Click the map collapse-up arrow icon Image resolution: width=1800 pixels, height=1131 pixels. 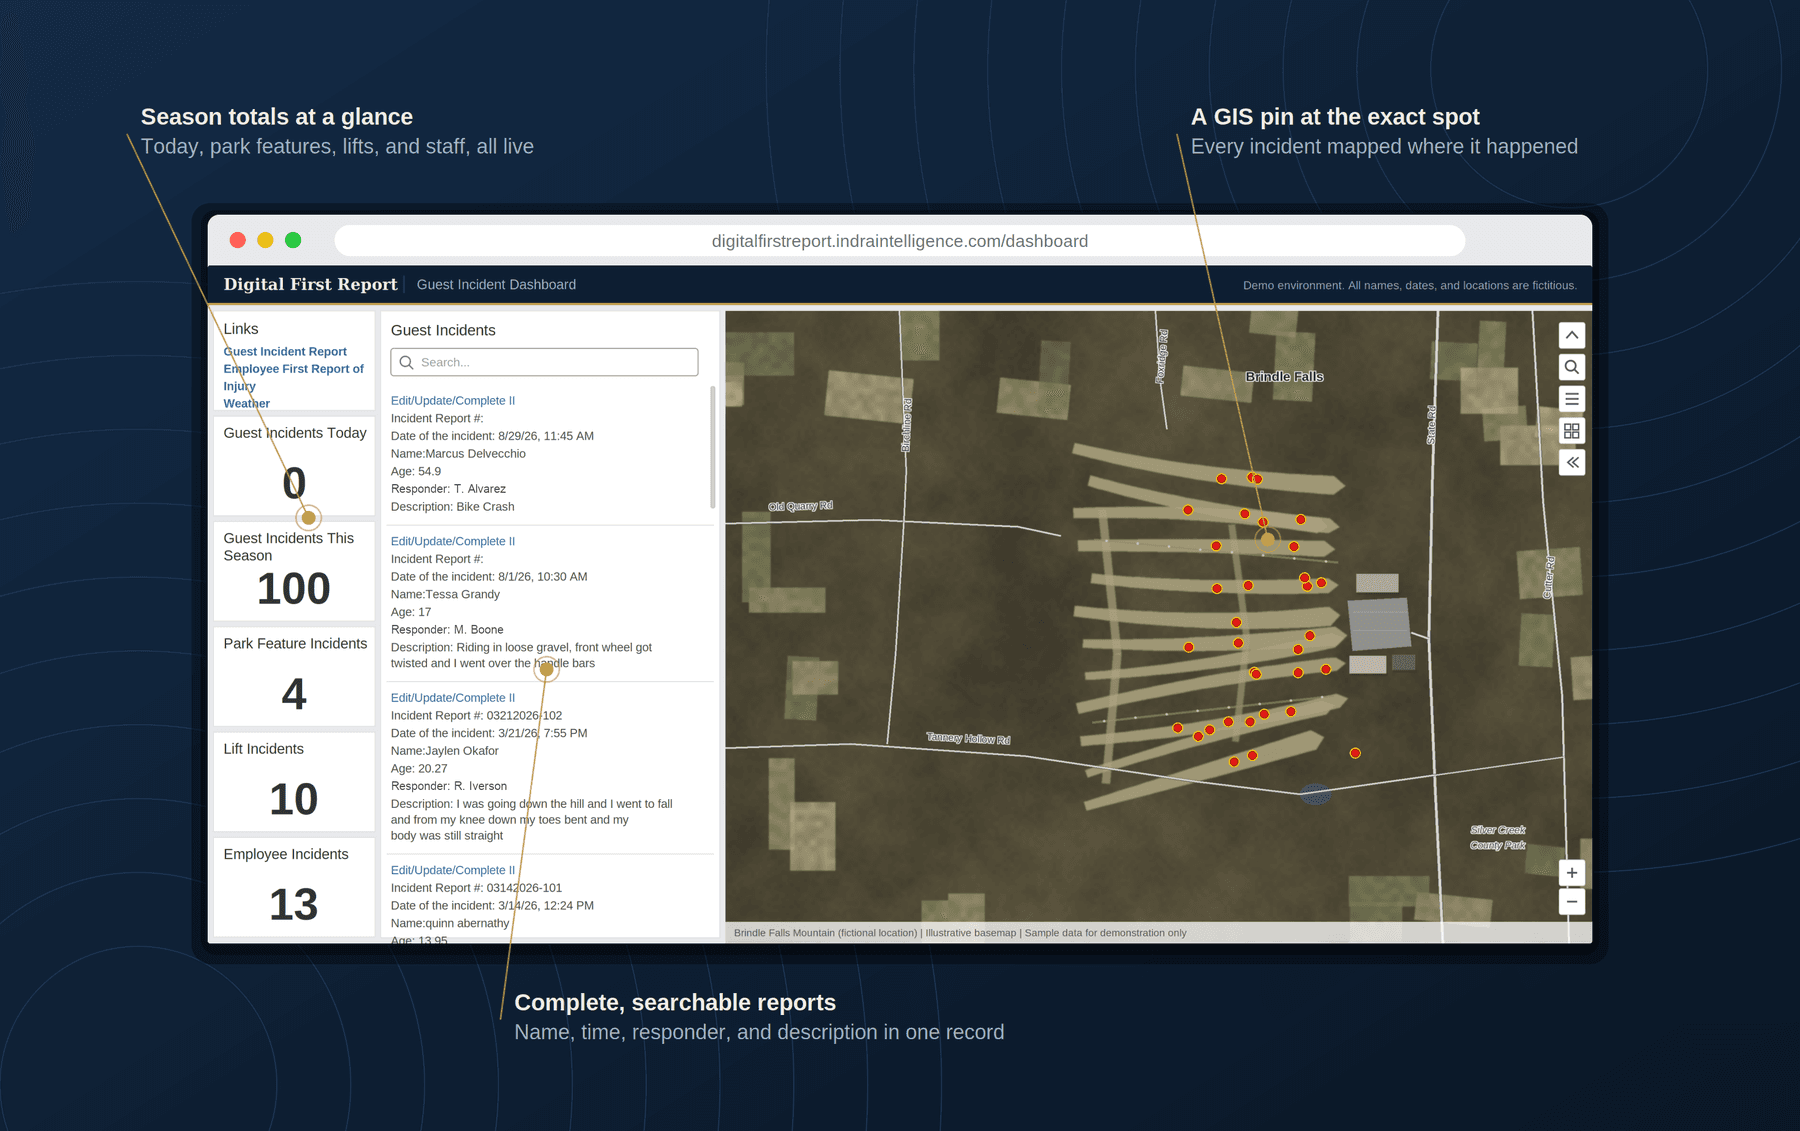tap(1571, 335)
